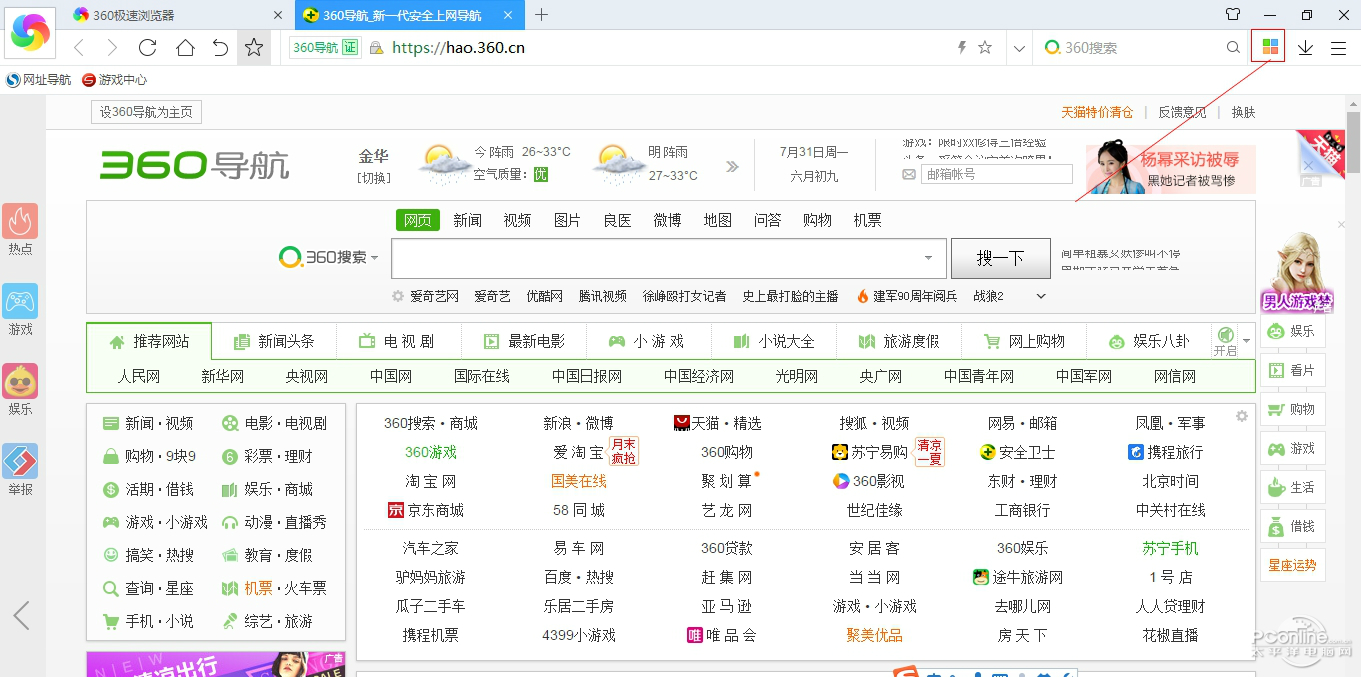
Task: Open 网上购物 category tab
Action: click(x=1024, y=341)
